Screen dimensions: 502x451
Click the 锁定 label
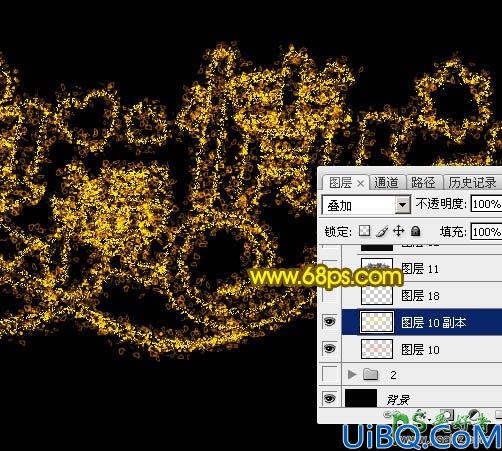pyautogui.click(x=338, y=231)
